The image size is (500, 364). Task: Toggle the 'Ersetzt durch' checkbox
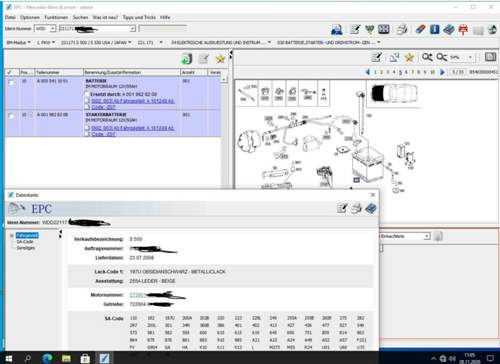pyautogui.click(x=87, y=94)
